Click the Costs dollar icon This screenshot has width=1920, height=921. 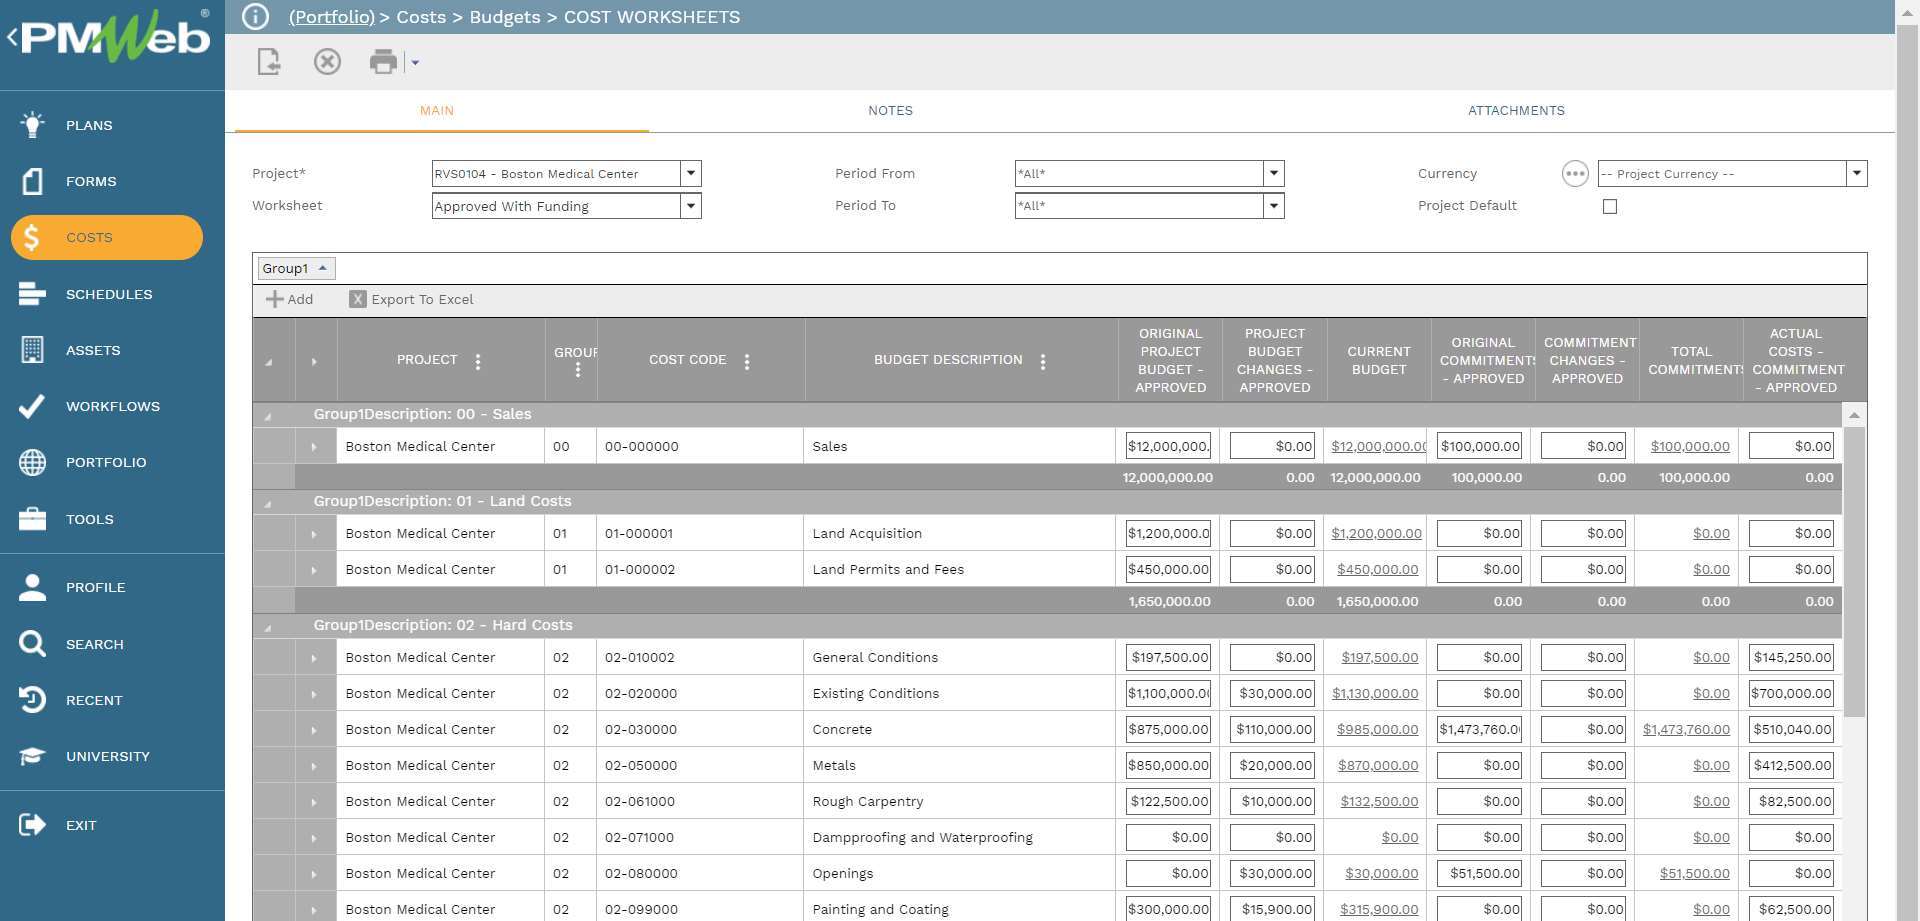(32, 237)
